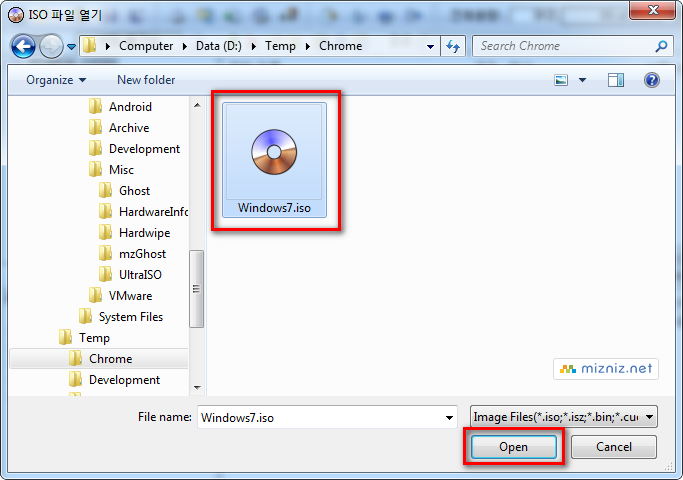
Task: Click the Cancel button
Action: pos(614,447)
